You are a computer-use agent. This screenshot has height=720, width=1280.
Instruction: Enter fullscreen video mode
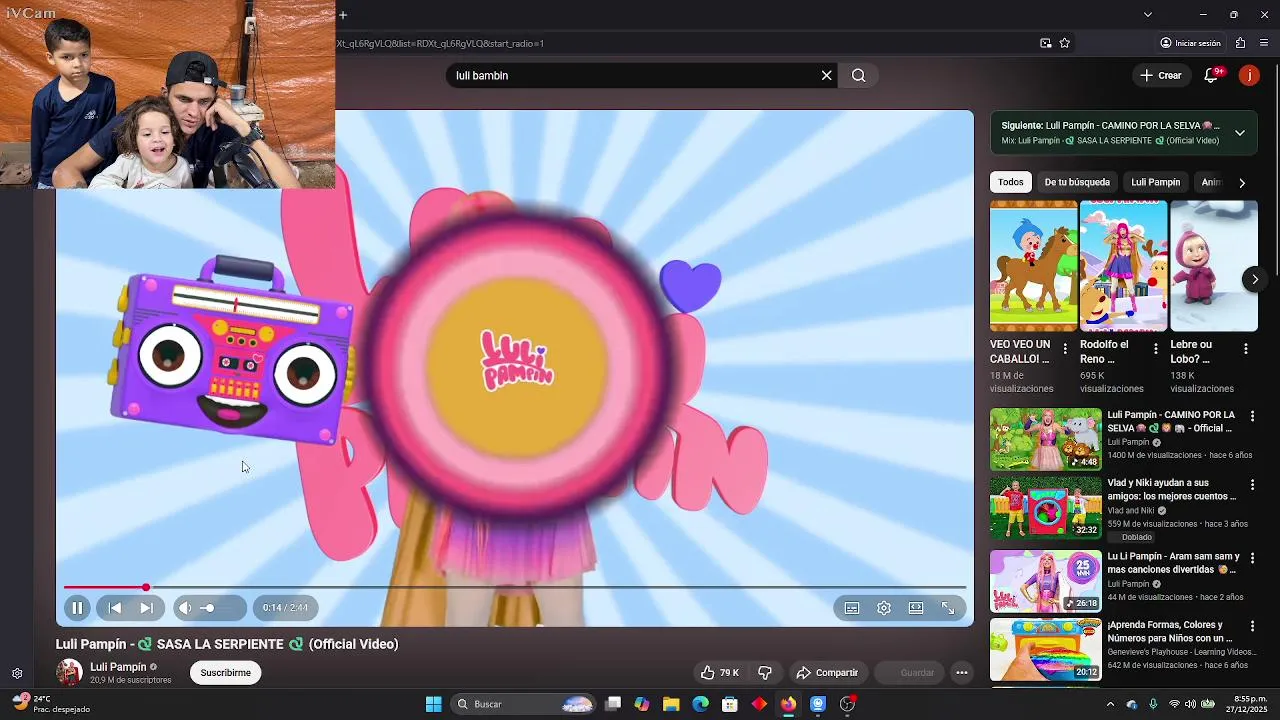click(x=948, y=608)
